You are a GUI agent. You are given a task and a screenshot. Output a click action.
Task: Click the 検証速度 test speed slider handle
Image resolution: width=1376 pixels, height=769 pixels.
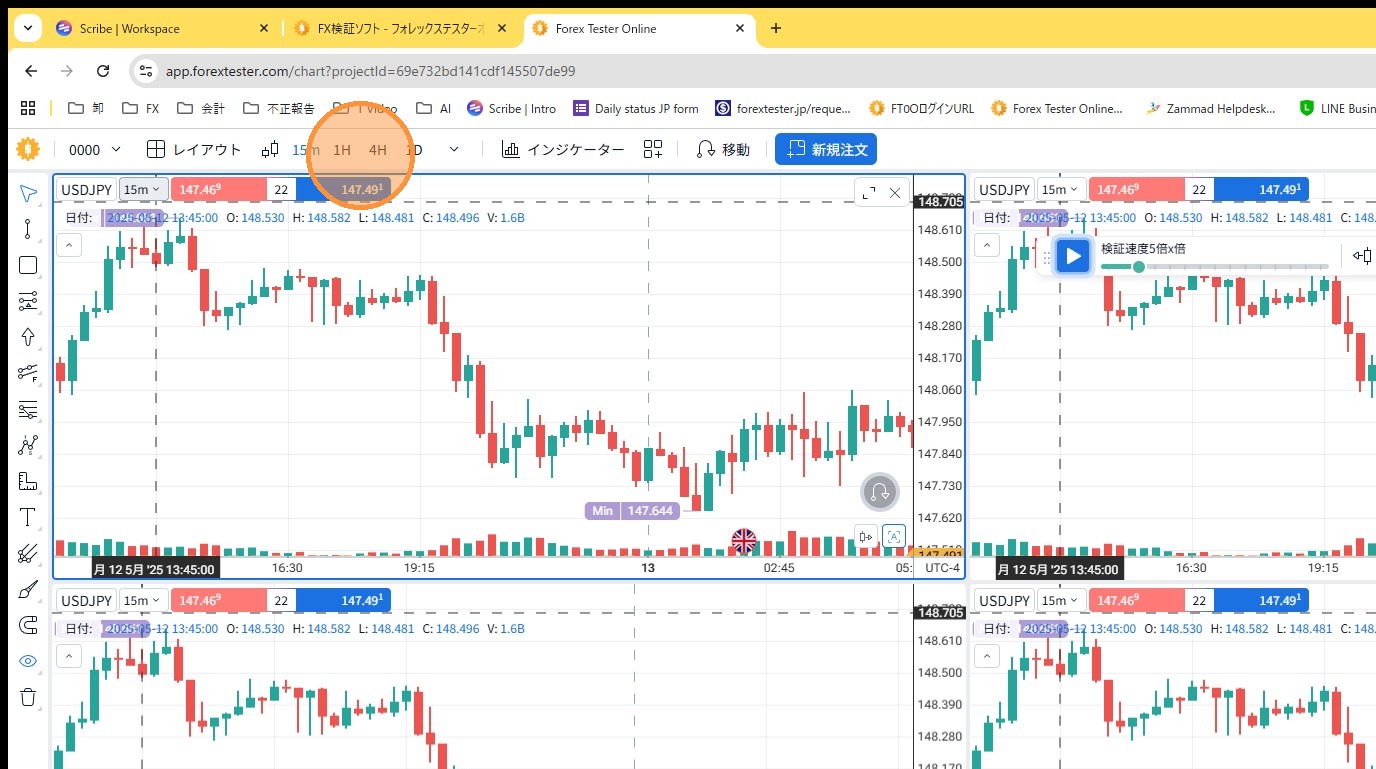click(1138, 267)
